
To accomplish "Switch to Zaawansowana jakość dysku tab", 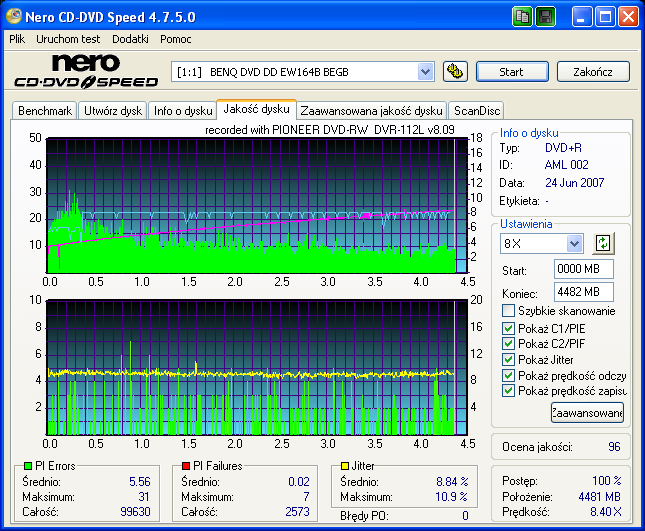I will click(x=371, y=111).
